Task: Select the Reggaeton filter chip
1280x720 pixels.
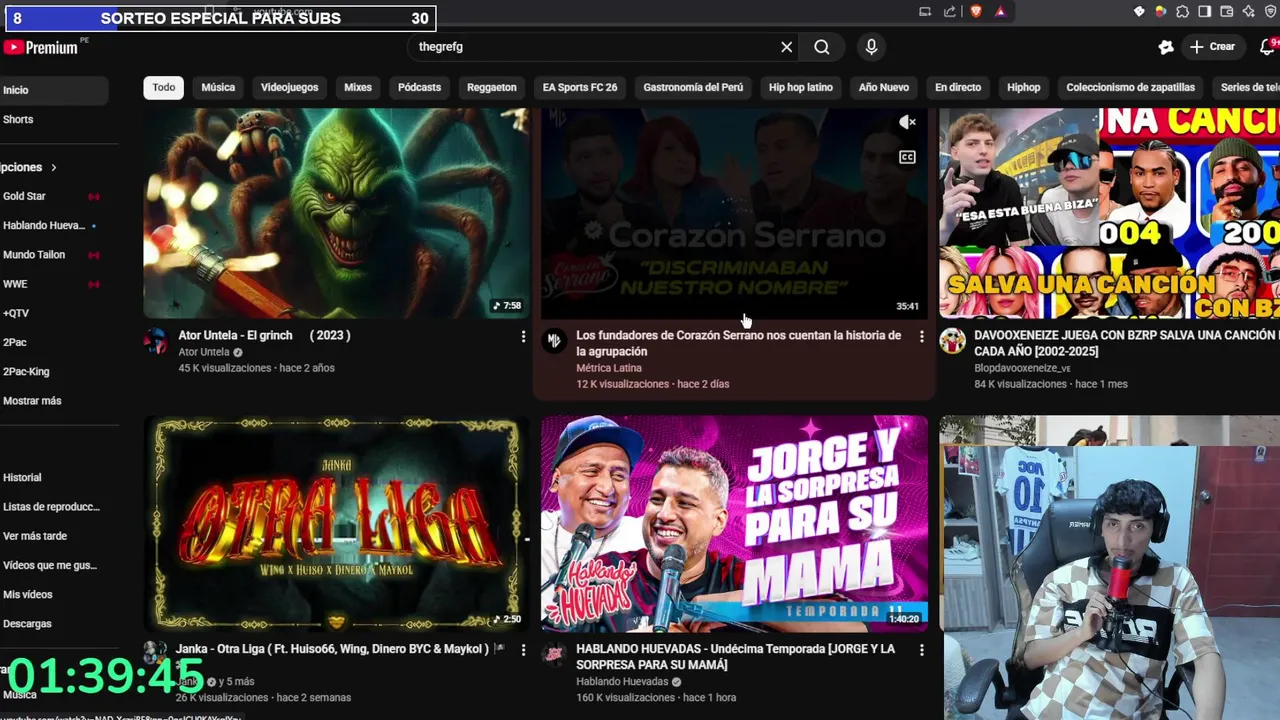Action: coord(492,87)
